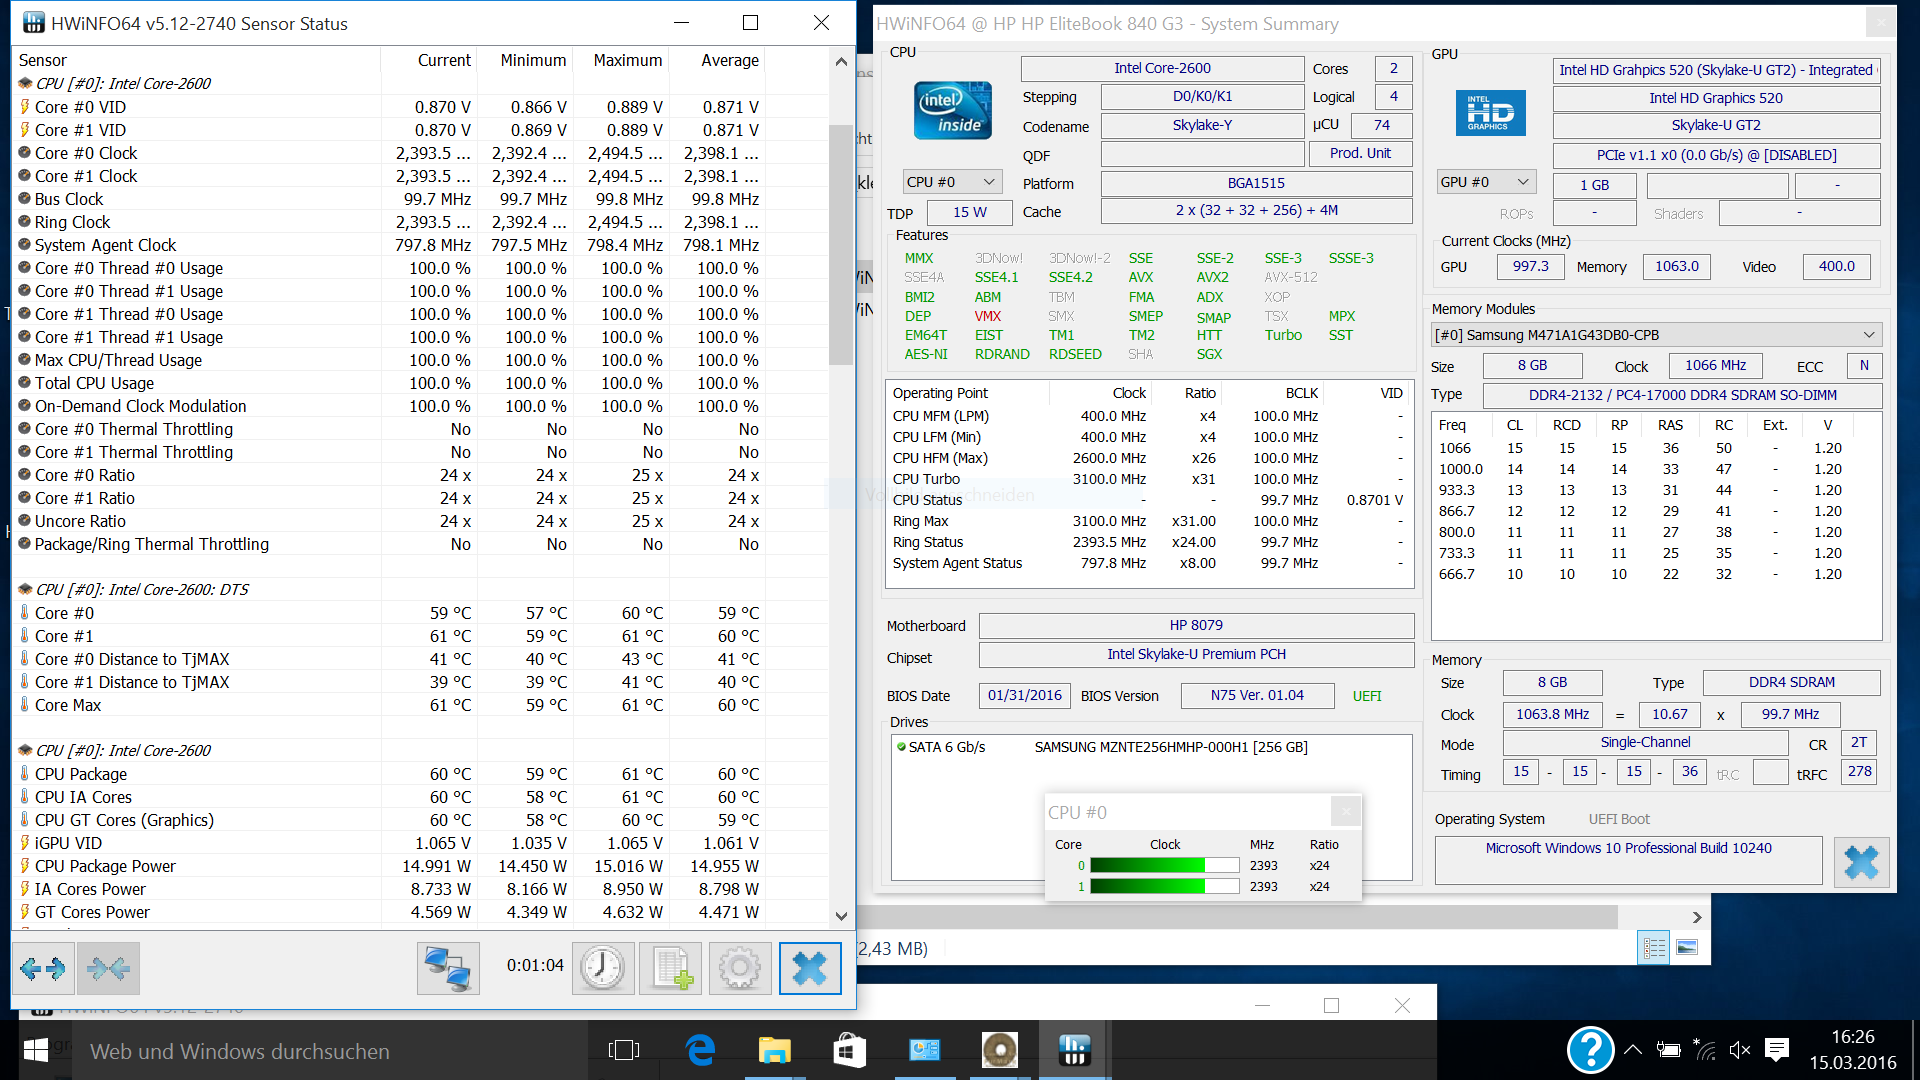Open remote monitoring network computers icon
This screenshot has width=1920, height=1080.
[x=448, y=968]
